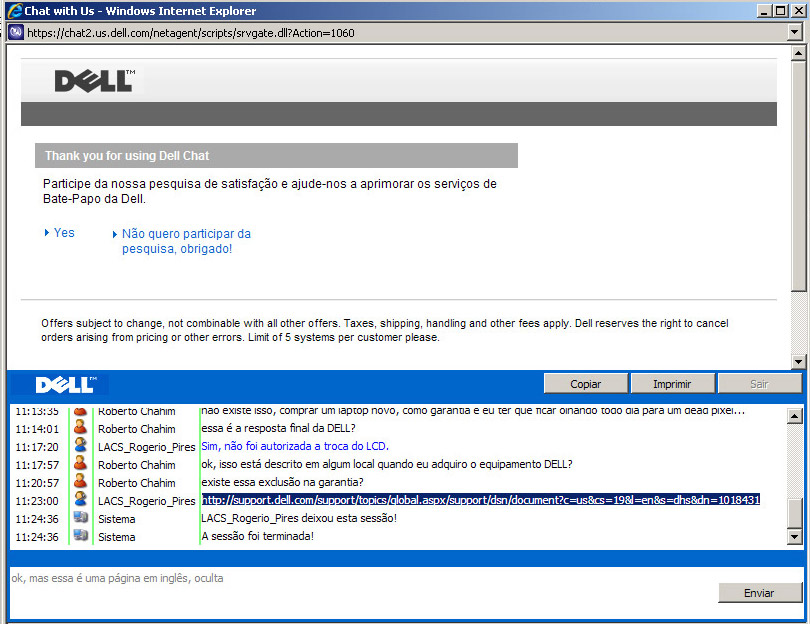Click the Sistema label beside 'A sessão foi terminada!'
Viewport: 810px width, 624px height.
117,537
